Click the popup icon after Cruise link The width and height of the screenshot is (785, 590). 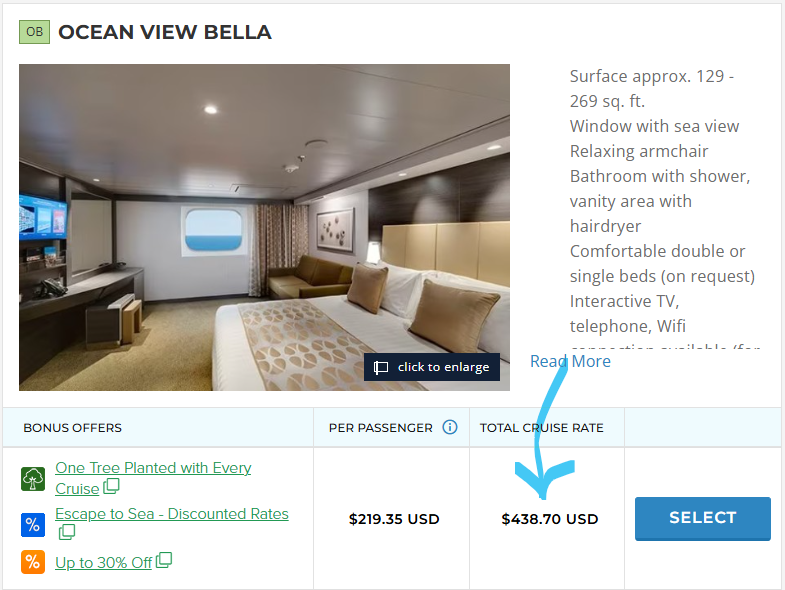click(111, 486)
